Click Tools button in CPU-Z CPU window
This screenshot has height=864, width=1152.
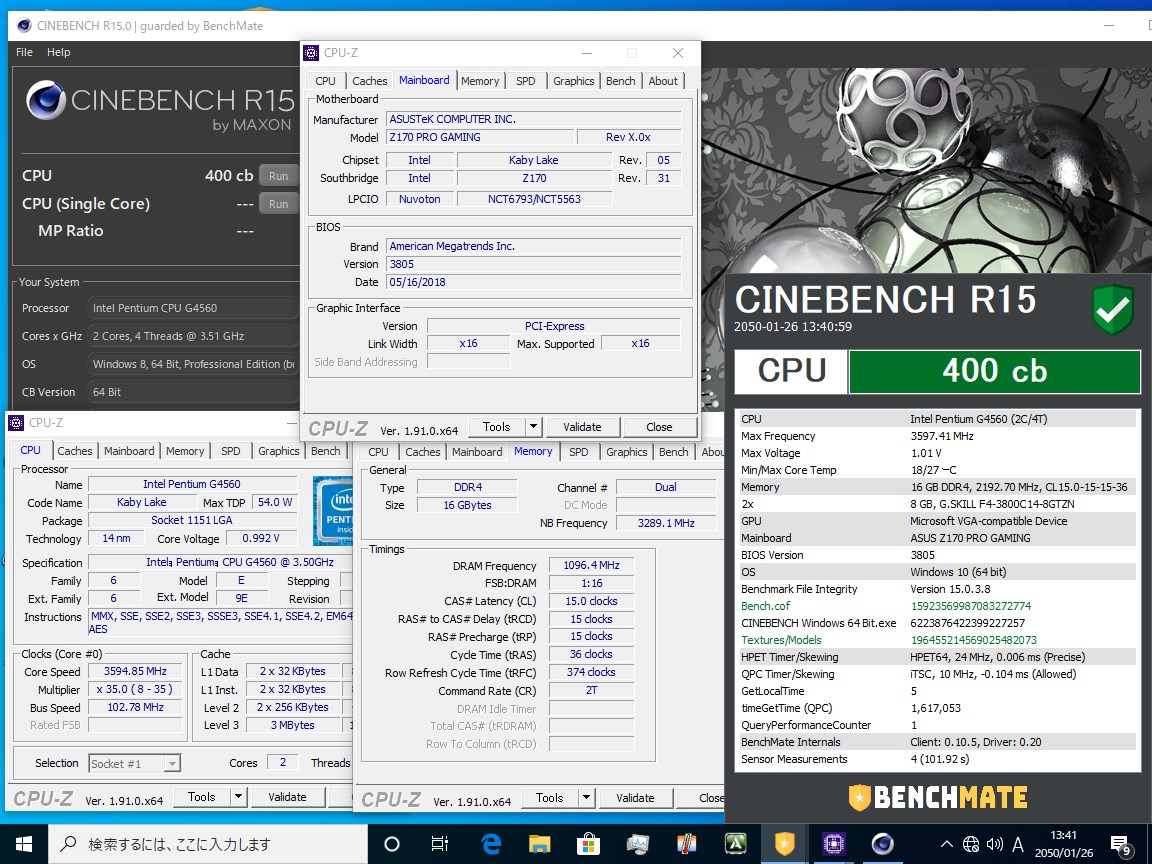(x=201, y=797)
